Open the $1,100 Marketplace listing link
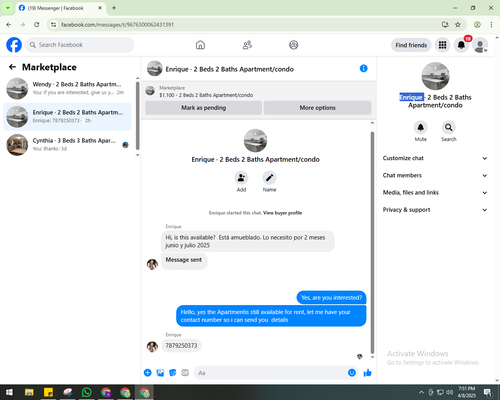500x400 pixels. pyautogui.click(x=206, y=95)
